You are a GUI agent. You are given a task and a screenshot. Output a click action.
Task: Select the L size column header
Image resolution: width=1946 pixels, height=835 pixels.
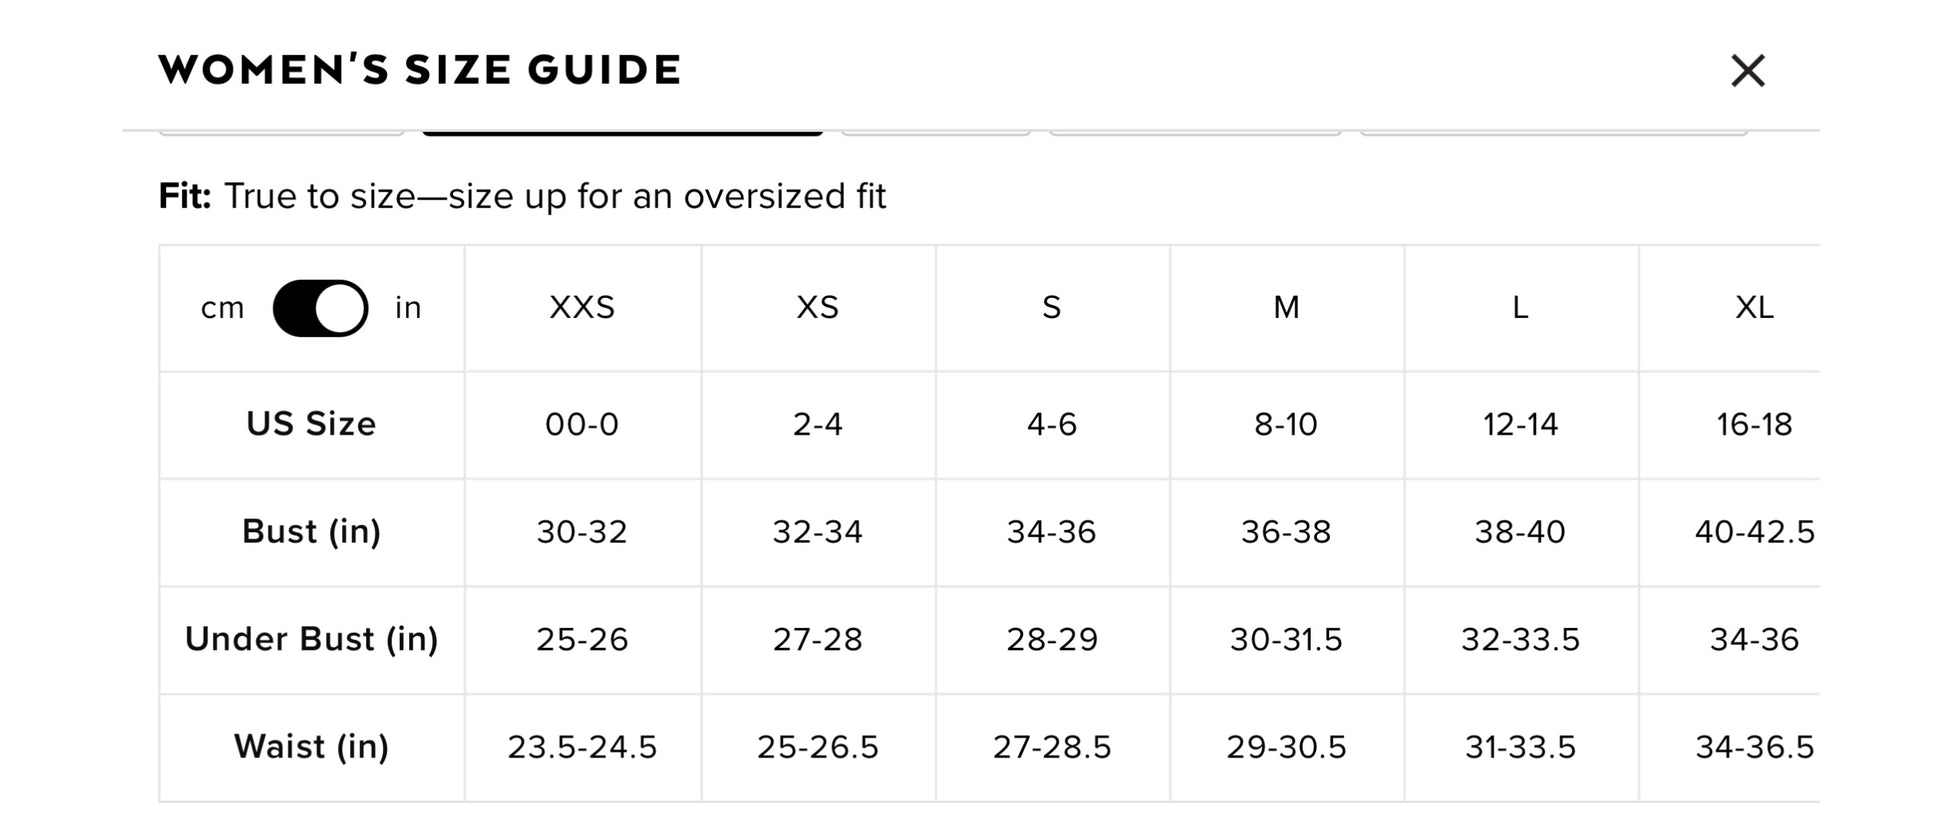click(1520, 308)
